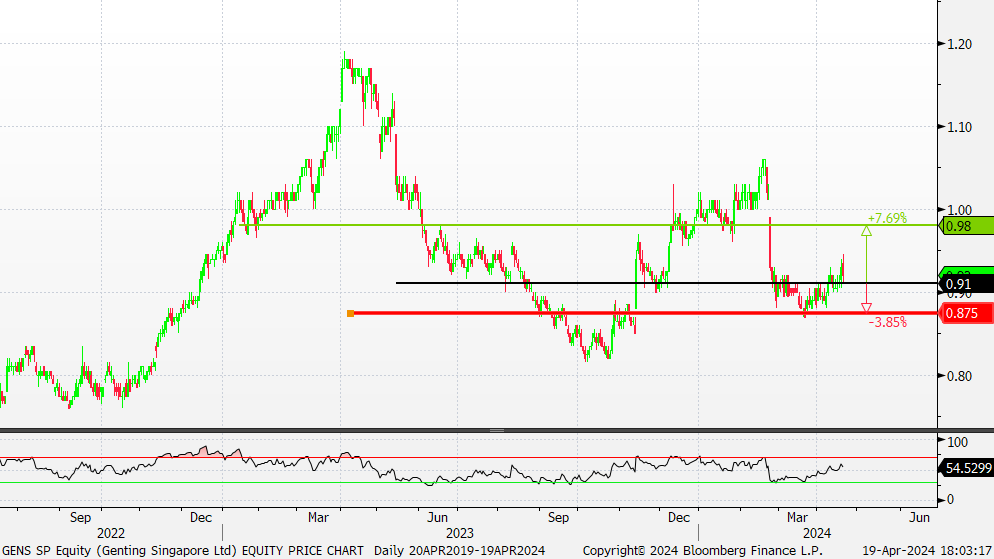Grab the pane divider grip above RSI

coord(496,430)
